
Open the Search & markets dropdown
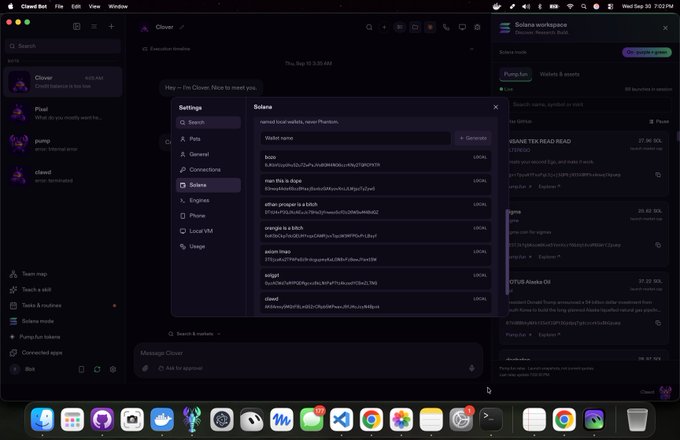pyautogui.click(x=195, y=334)
